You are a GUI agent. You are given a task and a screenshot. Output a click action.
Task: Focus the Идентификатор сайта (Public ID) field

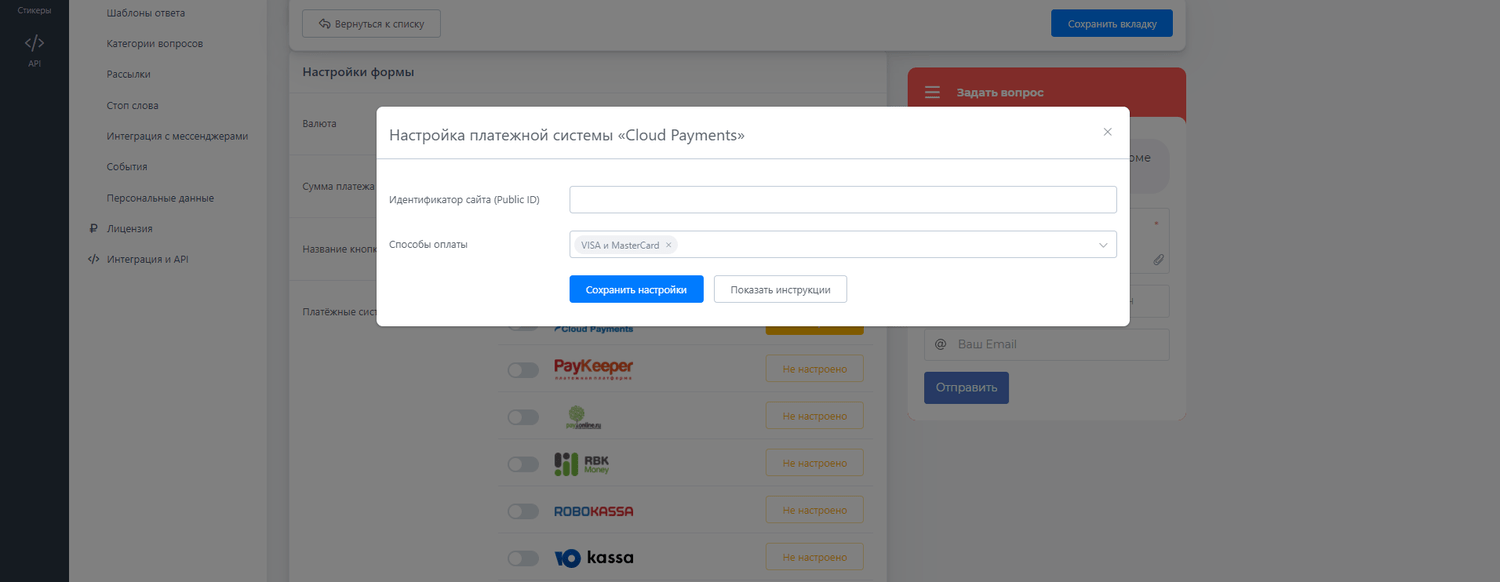[x=843, y=200]
